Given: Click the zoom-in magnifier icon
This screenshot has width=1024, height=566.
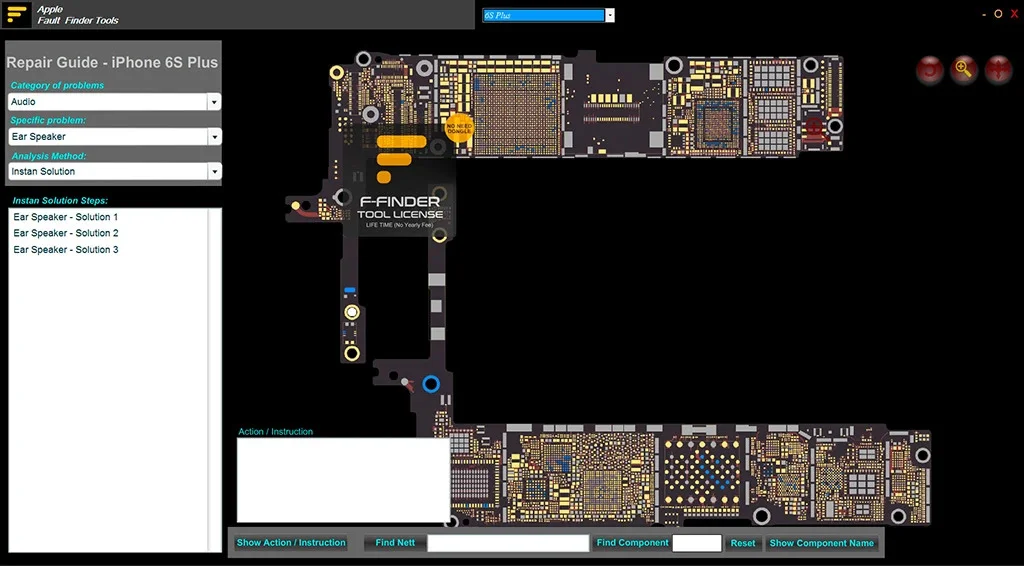Looking at the screenshot, I should 963,69.
